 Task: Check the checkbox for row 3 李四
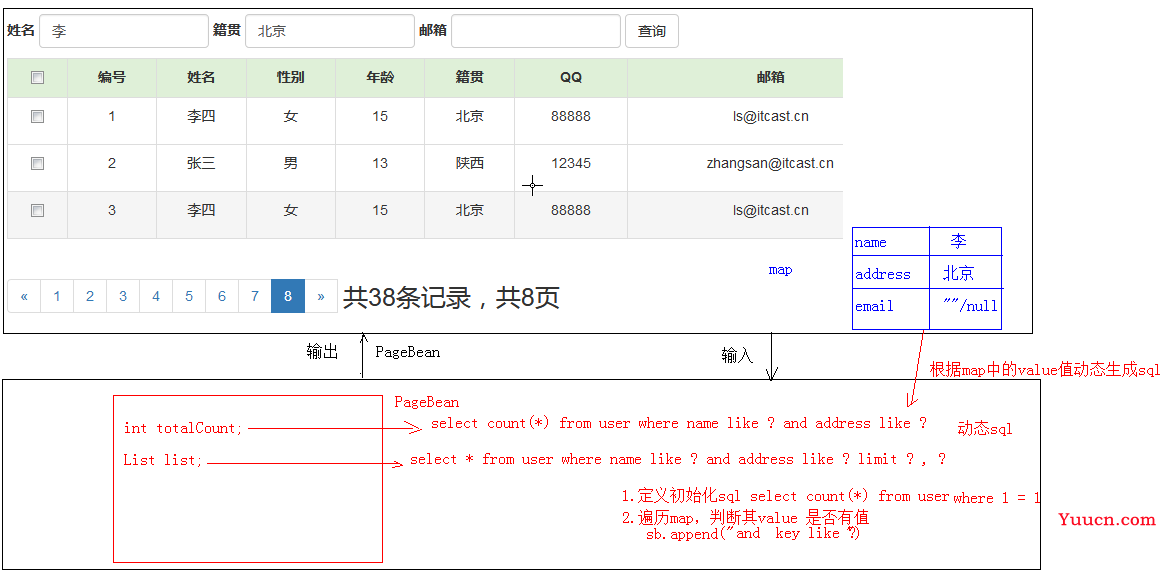coord(38,211)
